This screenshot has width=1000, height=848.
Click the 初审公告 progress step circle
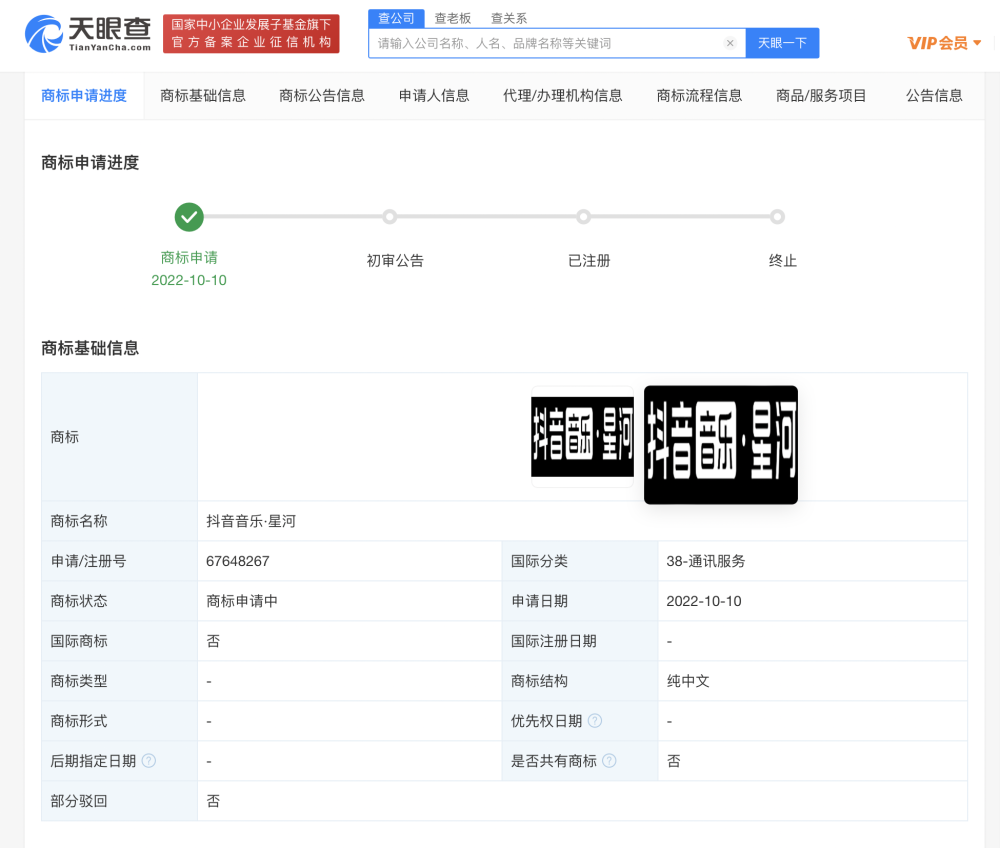tap(390, 217)
